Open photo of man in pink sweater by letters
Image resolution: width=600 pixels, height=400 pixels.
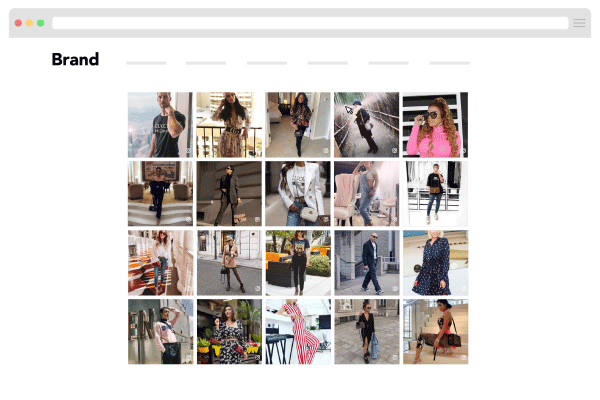click(x=160, y=332)
